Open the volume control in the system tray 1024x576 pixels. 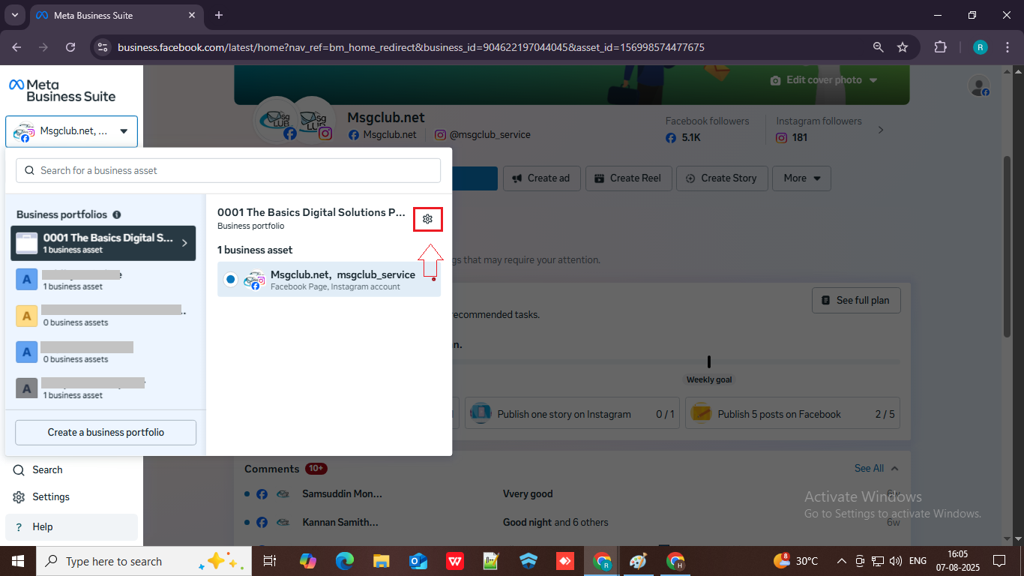pyautogui.click(x=895, y=561)
